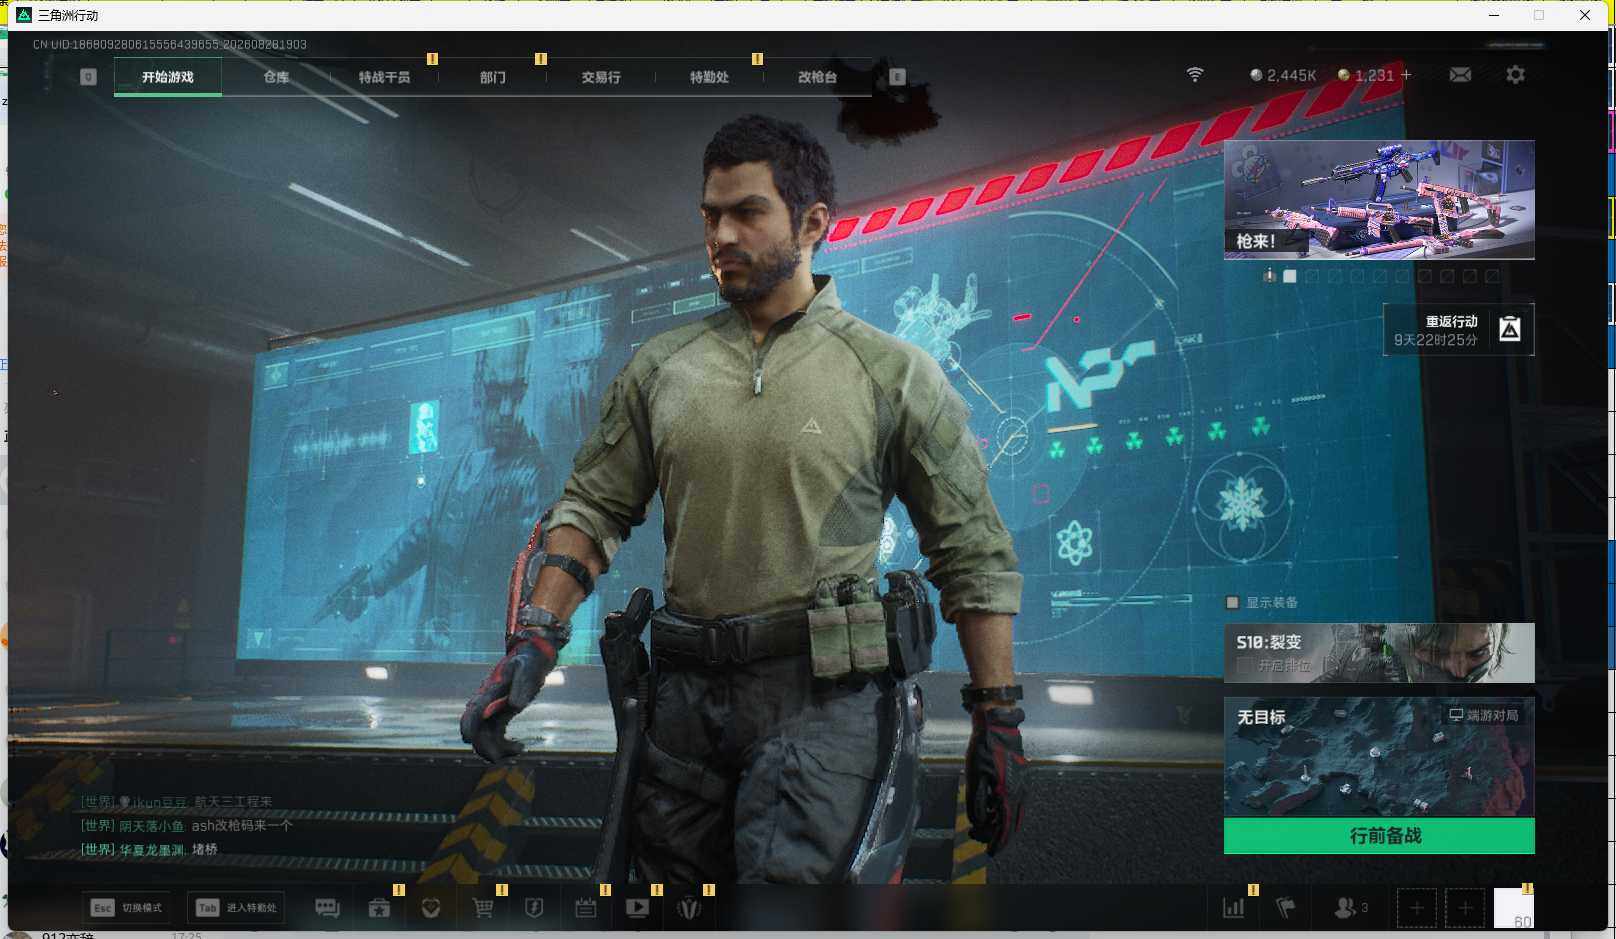
Task: Click the E key next tab icon
Action: pyautogui.click(x=897, y=77)
